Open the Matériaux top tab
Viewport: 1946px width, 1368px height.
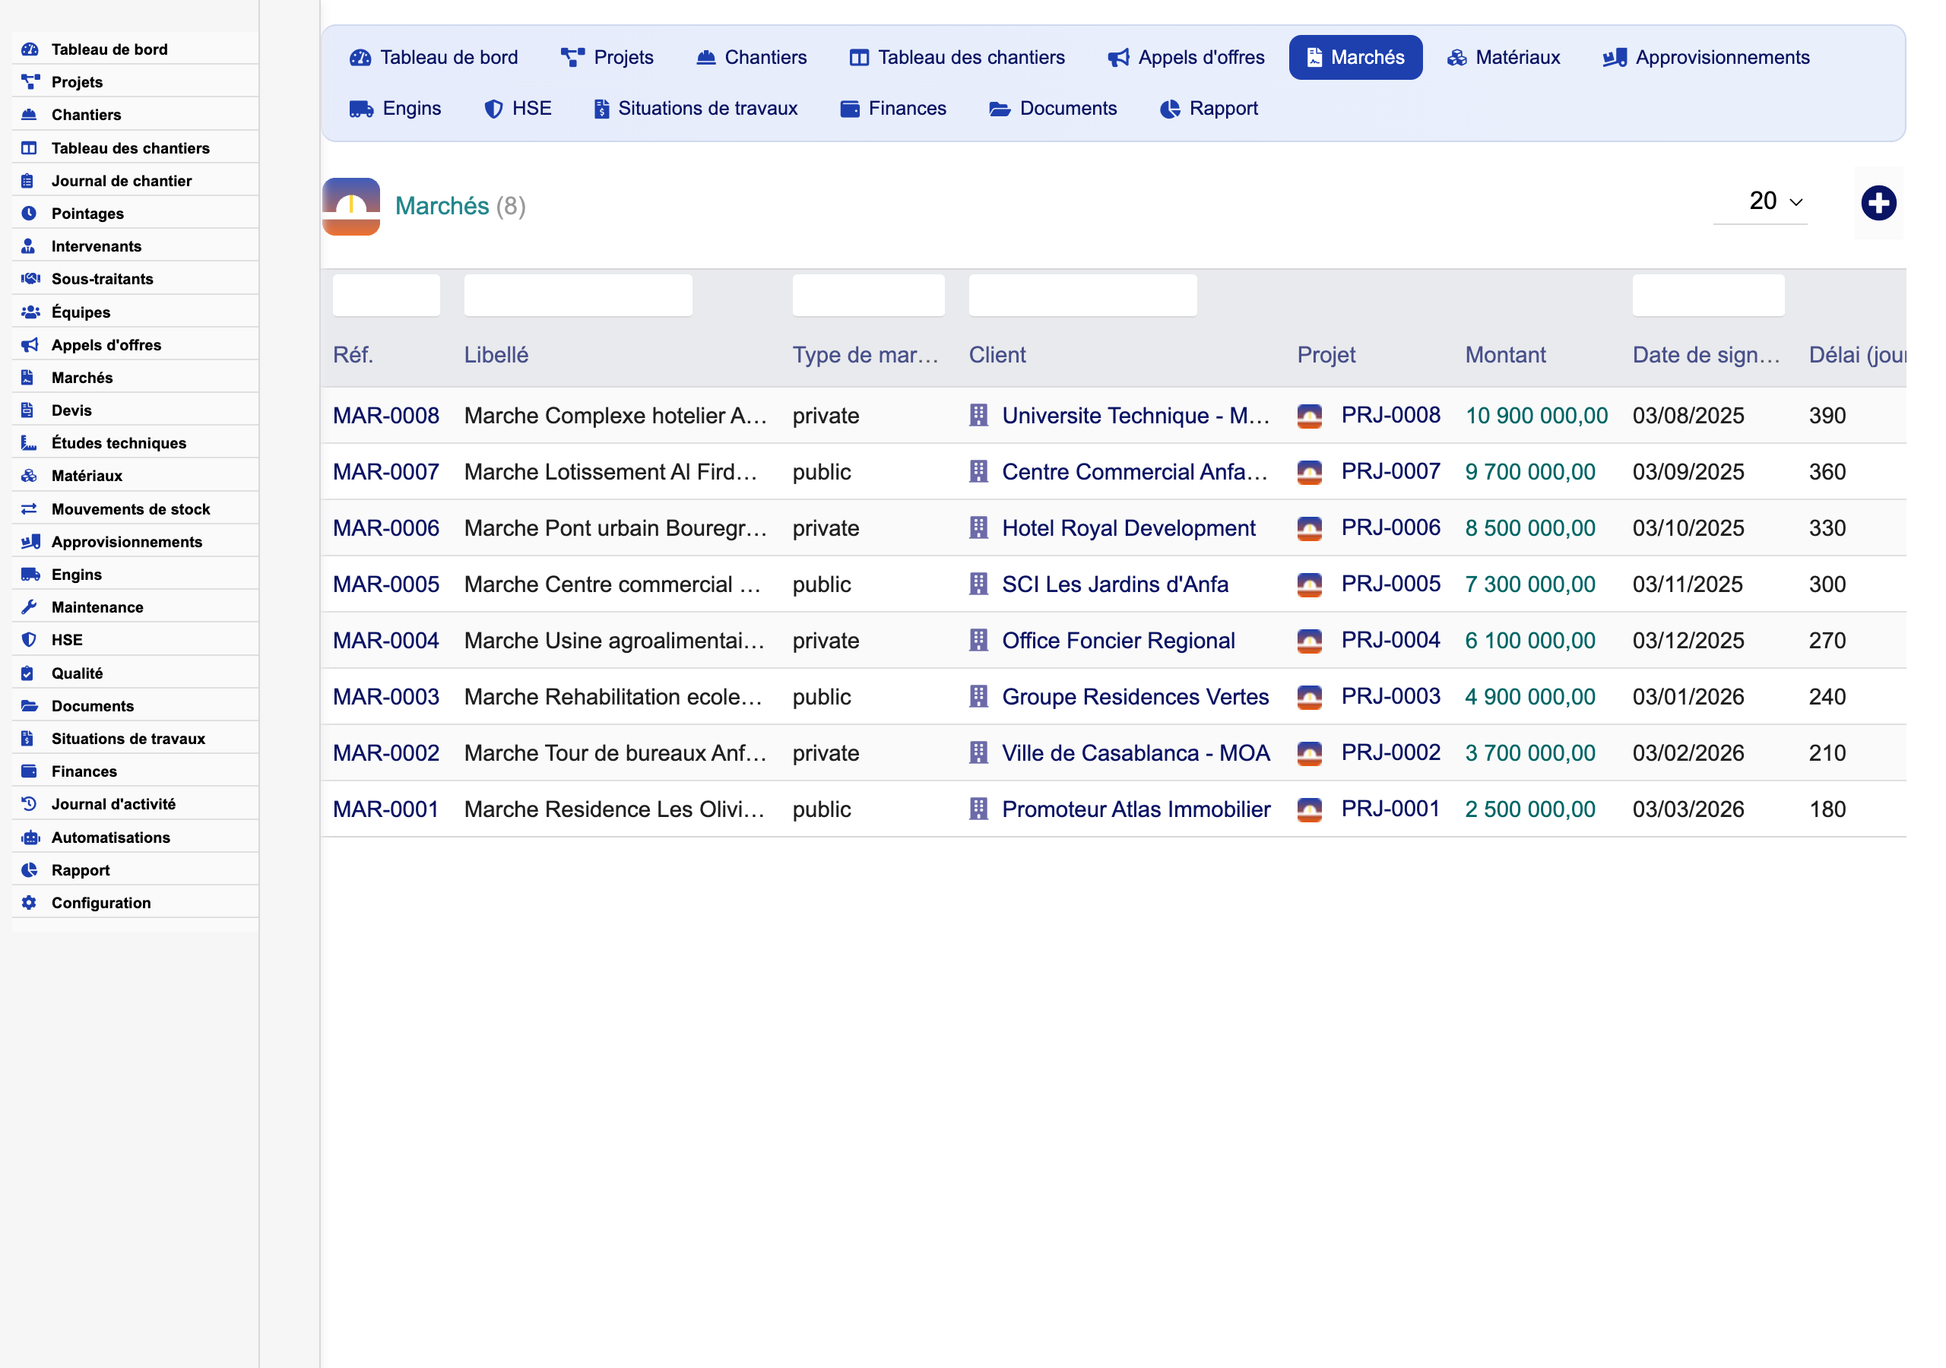click(x=1503, y=57)
